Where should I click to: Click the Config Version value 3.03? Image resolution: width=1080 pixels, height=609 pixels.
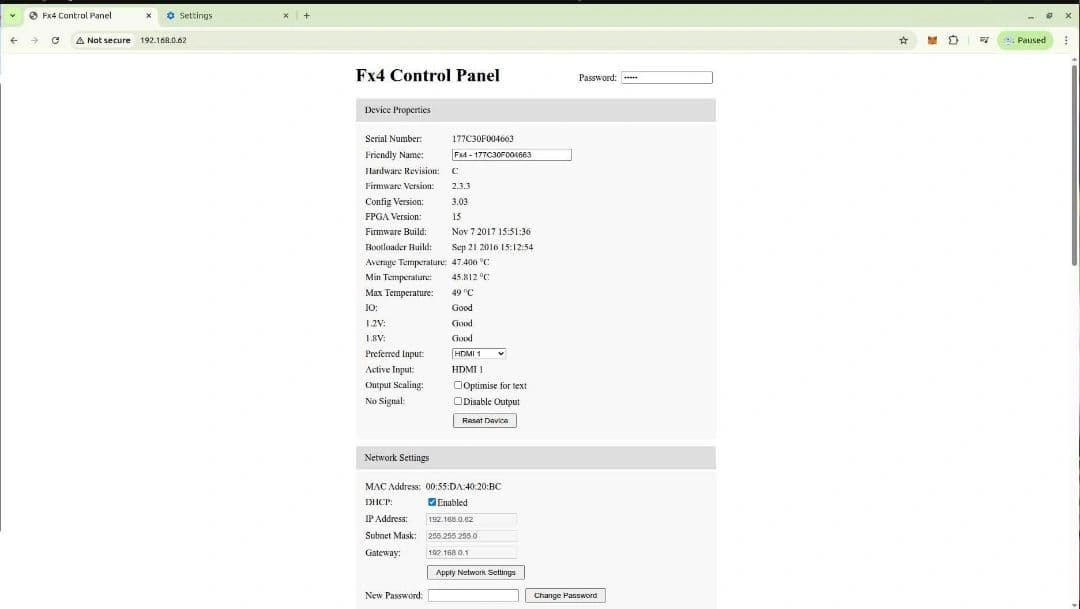(459, 202)
